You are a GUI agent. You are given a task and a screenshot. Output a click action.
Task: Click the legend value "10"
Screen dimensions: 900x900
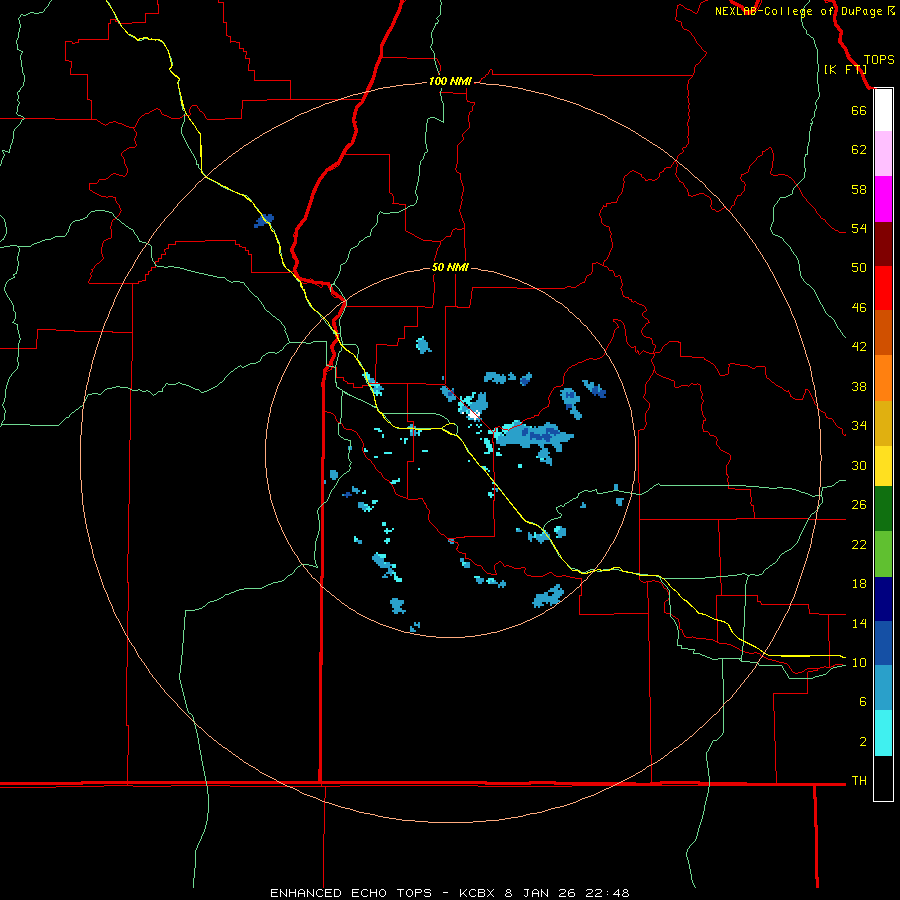coord(859,663)
